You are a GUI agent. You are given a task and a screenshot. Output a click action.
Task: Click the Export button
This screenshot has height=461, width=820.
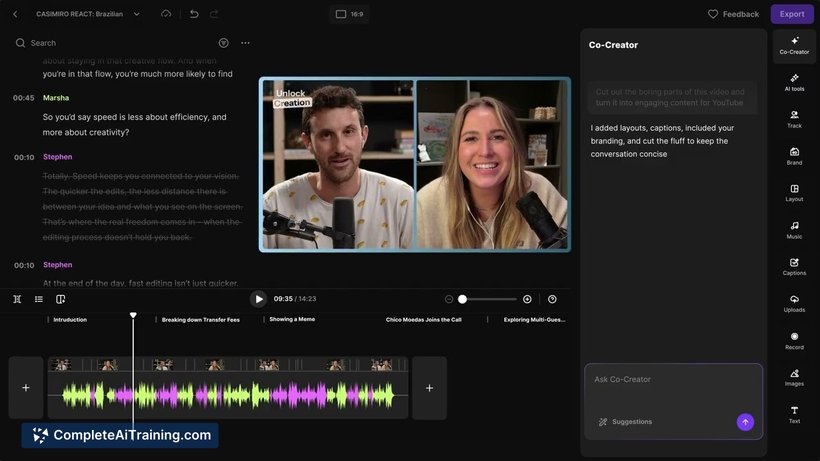click(792, 14)
